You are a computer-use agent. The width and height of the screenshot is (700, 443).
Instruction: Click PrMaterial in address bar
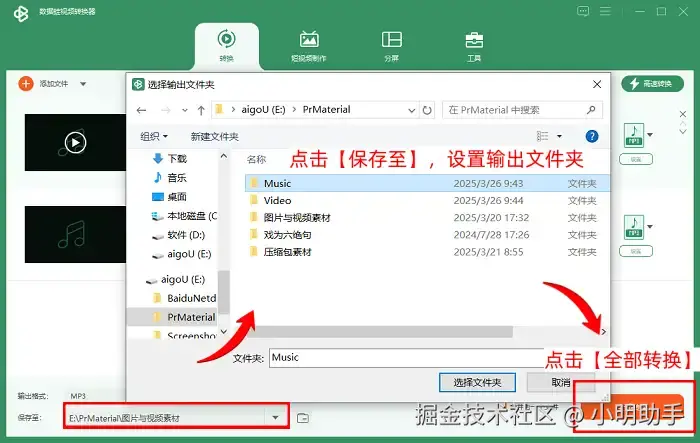(326, 109)
